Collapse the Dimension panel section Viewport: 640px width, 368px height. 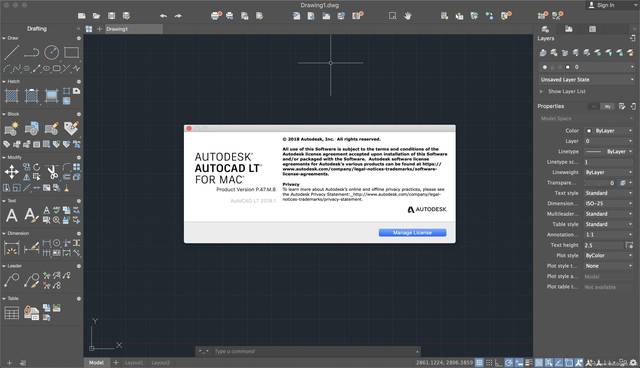pyautogui.click(x=4, y=233)
